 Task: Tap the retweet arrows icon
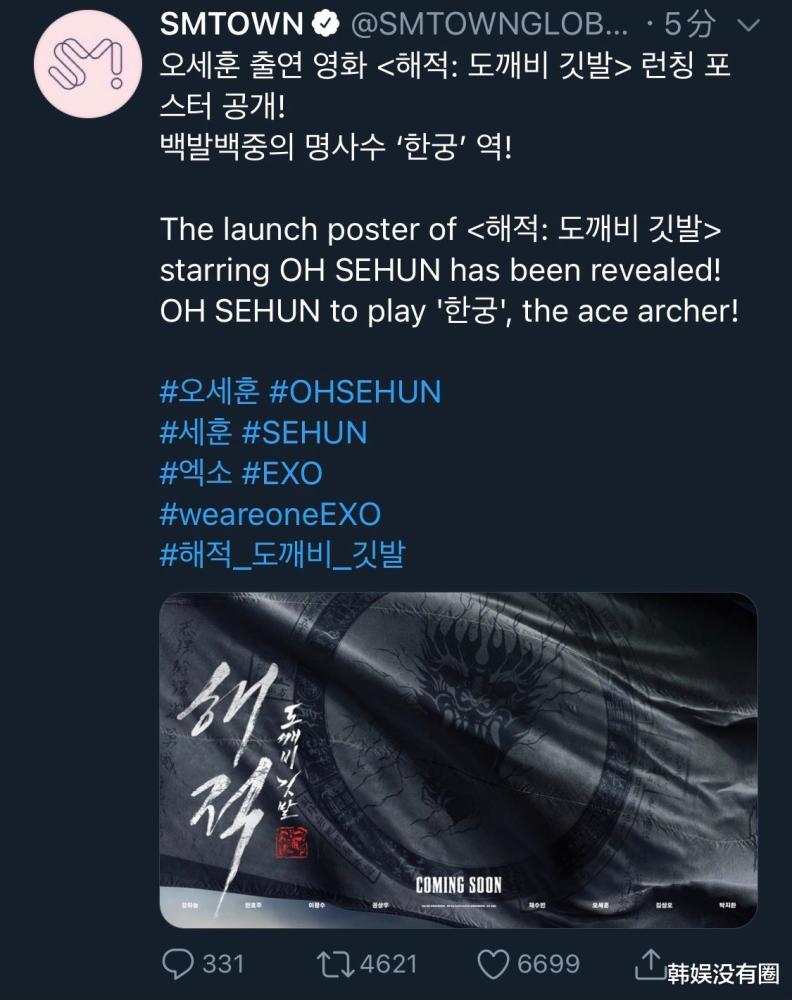click(x=335, y=964)
